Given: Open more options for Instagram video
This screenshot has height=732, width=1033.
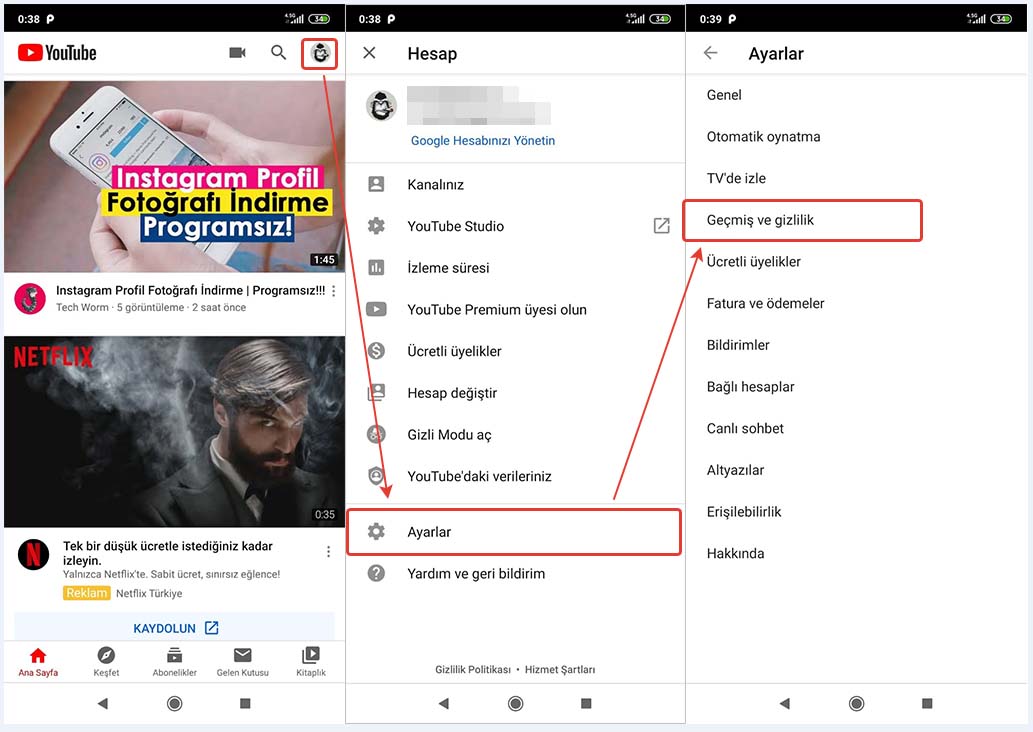Looking at the screenshot, I should tap(333, 291).
